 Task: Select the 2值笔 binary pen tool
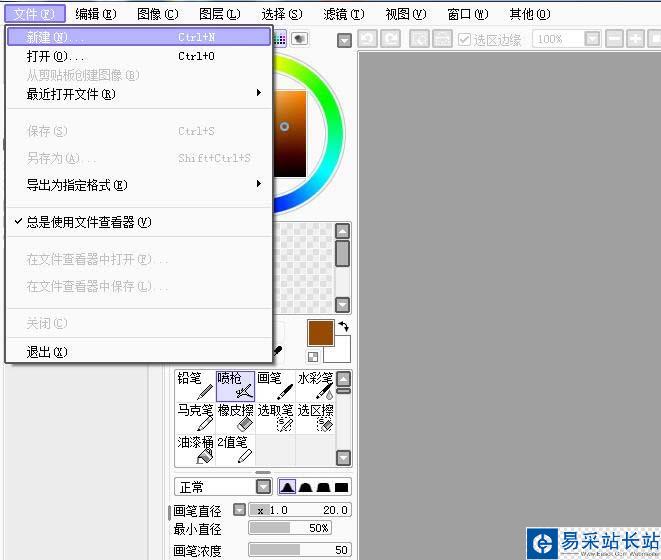[235, 450]
